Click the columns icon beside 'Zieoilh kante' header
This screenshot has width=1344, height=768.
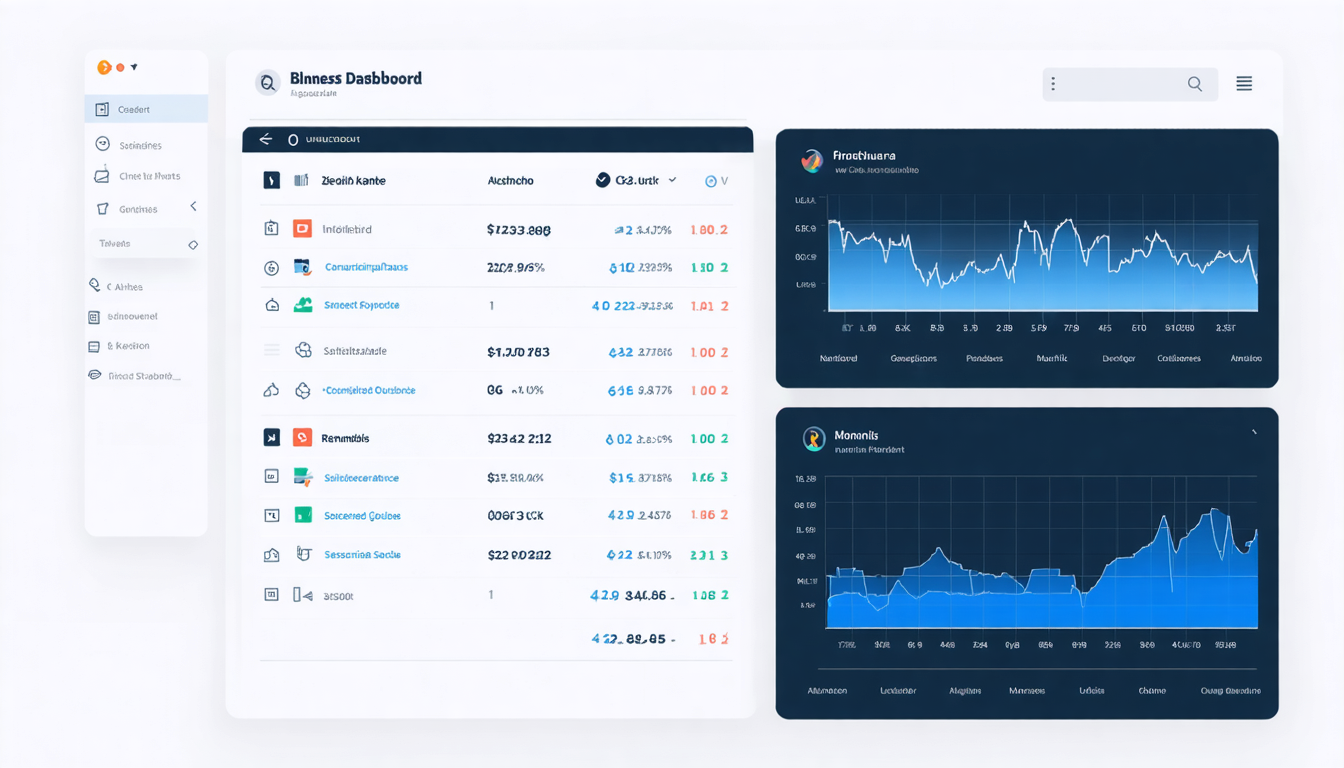point(301,181)
